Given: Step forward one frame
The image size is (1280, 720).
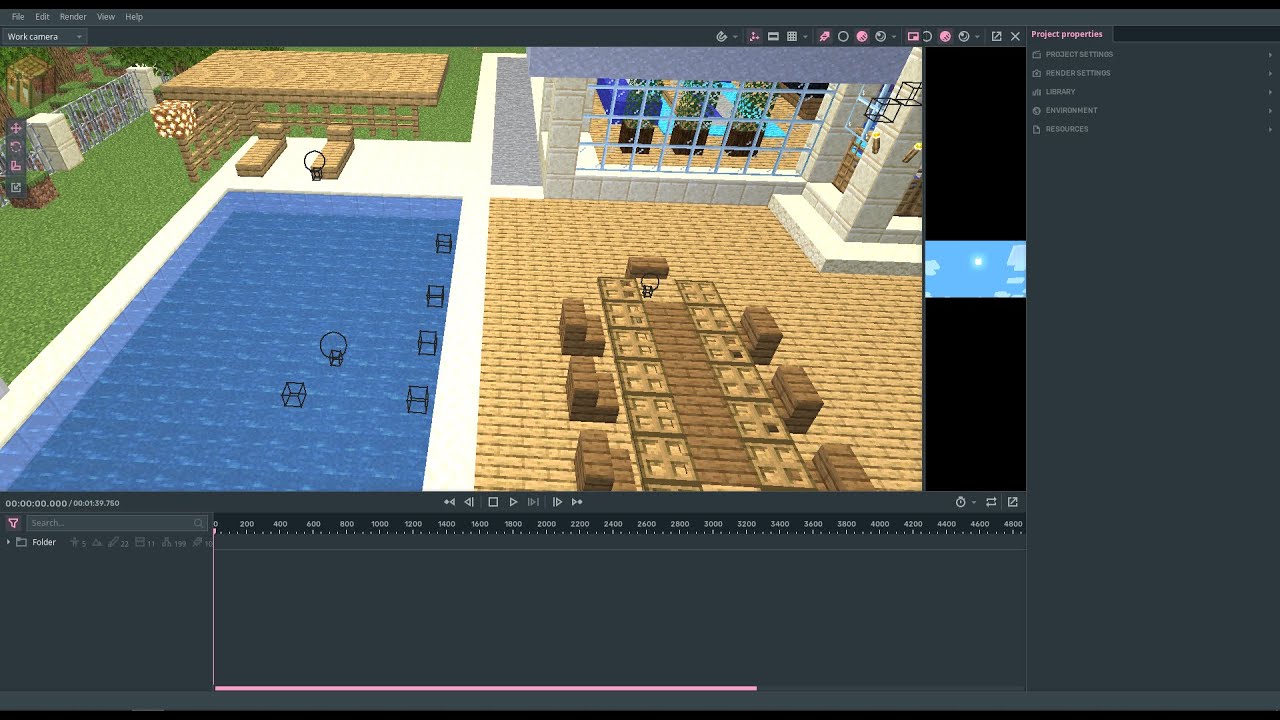Looking at the screenshot, I should tap(557, 502).
